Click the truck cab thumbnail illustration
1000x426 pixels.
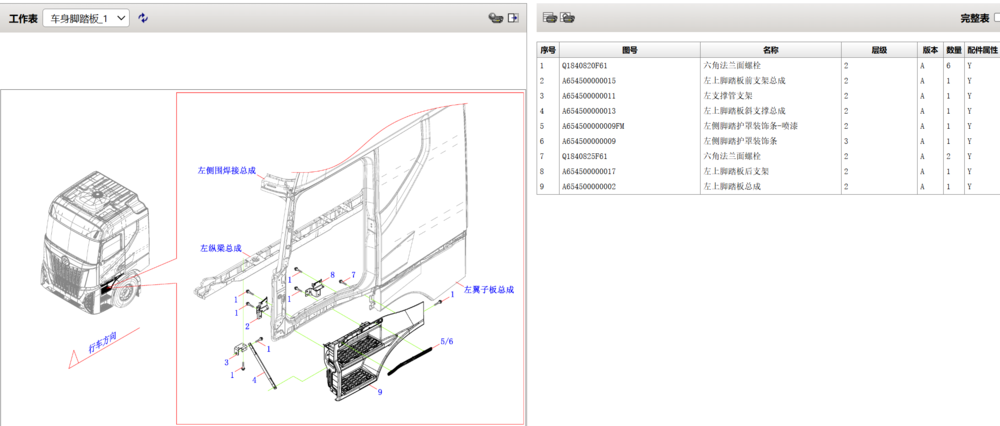pos(96,242)
